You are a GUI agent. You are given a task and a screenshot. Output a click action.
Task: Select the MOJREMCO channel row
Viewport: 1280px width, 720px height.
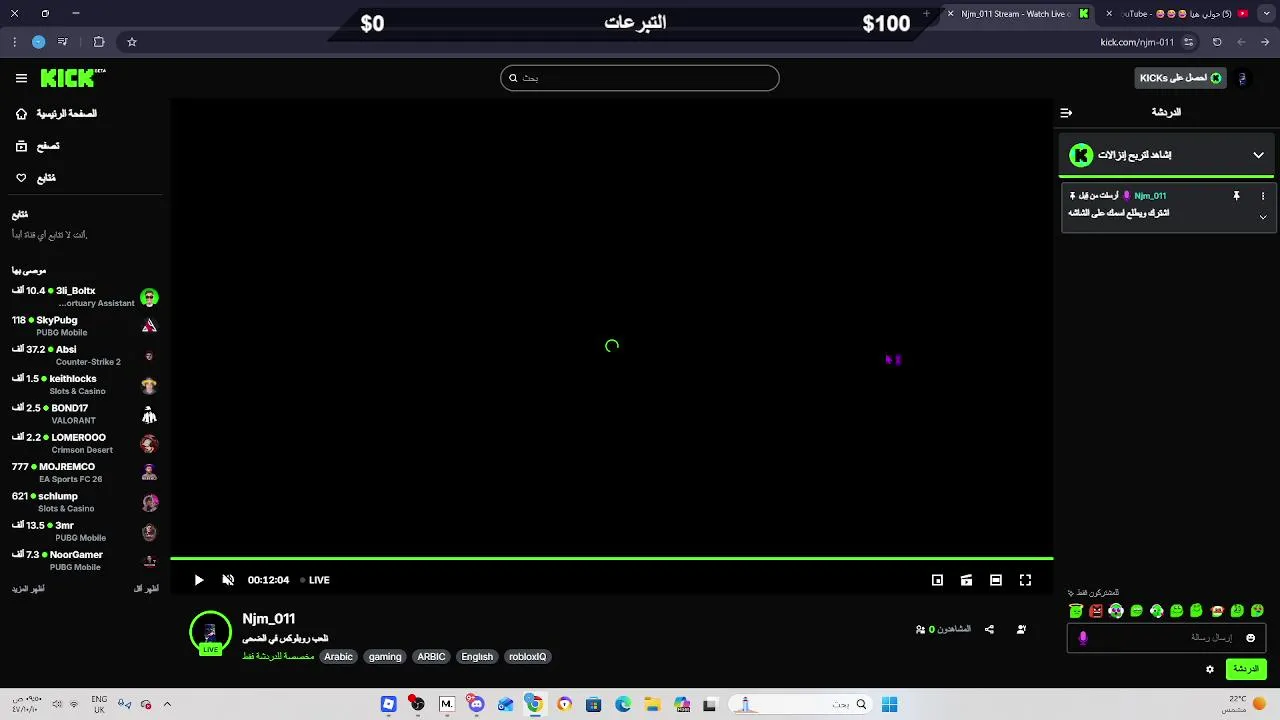85,473
